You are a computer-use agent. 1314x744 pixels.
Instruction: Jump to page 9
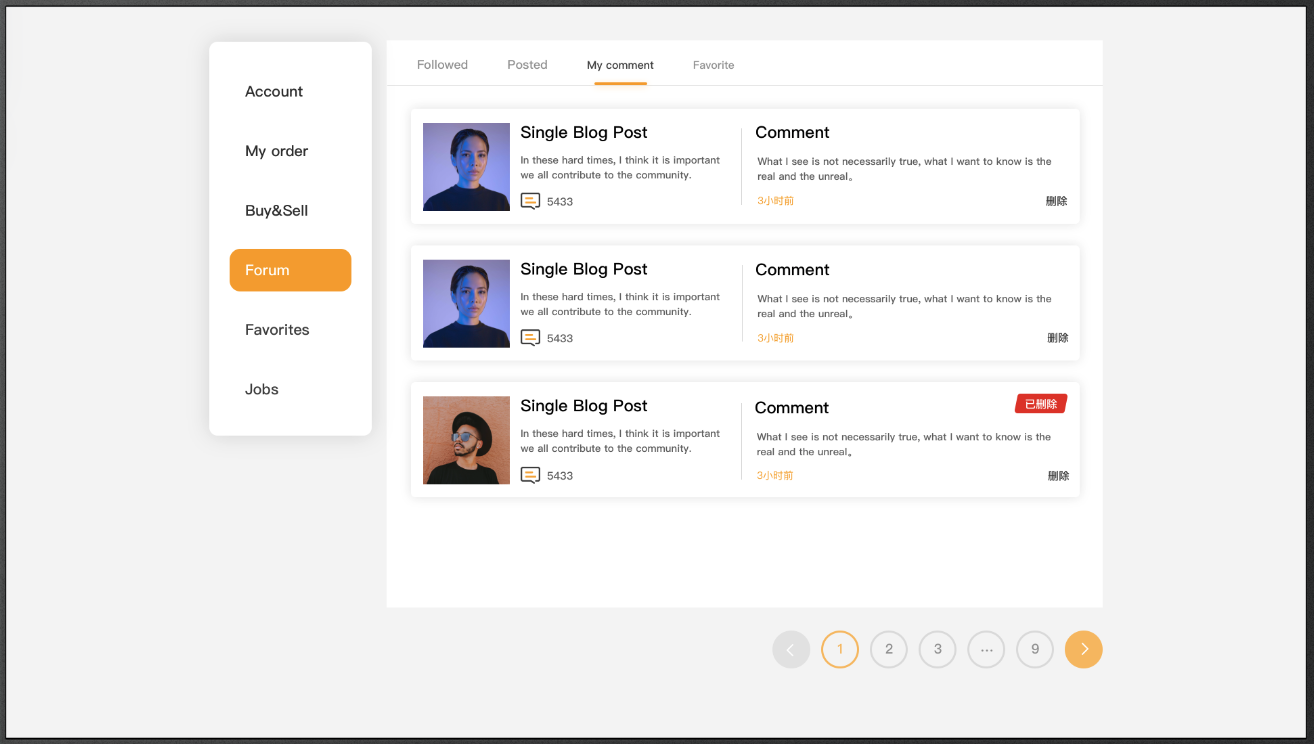1035,649
